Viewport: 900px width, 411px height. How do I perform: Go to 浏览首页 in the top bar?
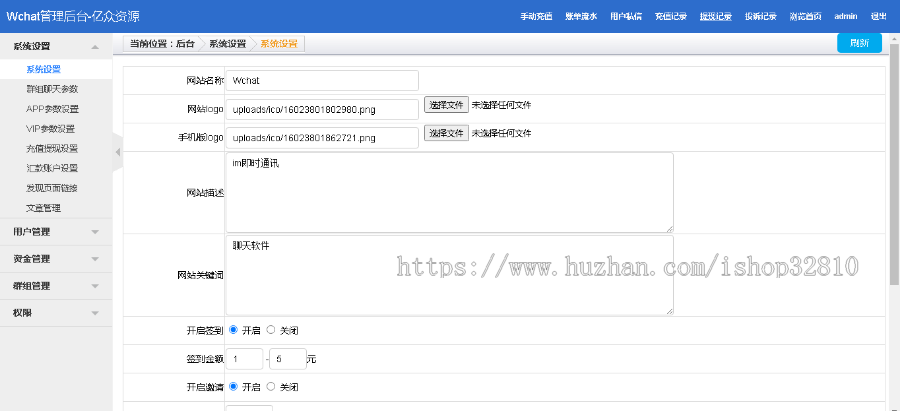(805, 16)
